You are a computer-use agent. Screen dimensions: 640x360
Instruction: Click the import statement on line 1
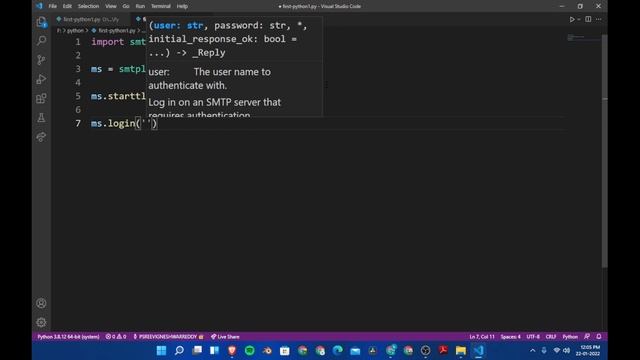point(118,42)
